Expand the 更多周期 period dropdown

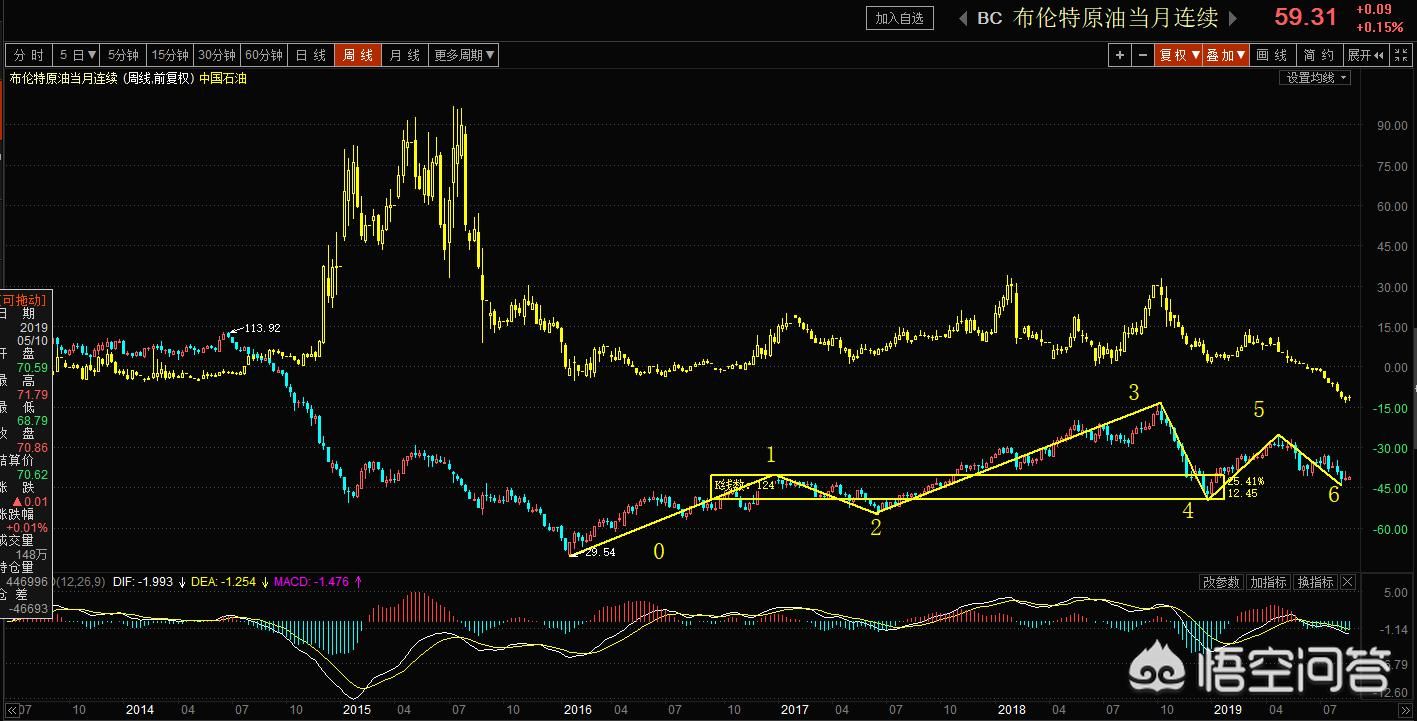click(464, 56)
